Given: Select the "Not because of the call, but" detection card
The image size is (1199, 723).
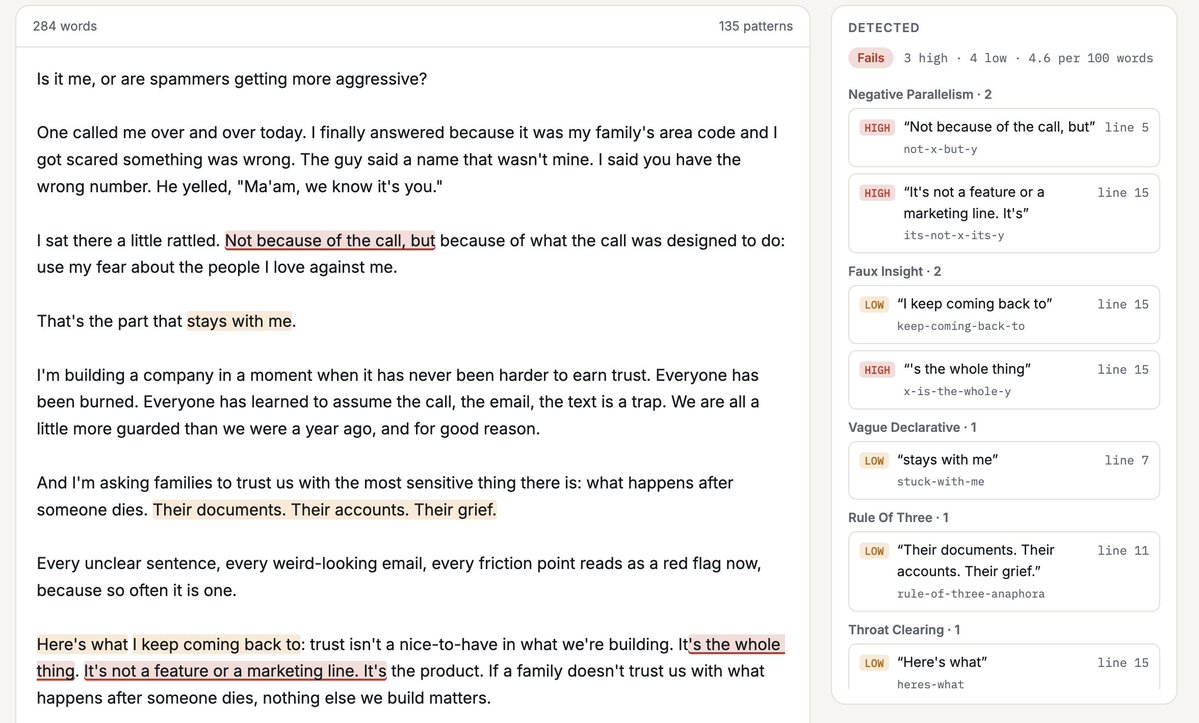Looking at the screenshot, I should 1003,138.
